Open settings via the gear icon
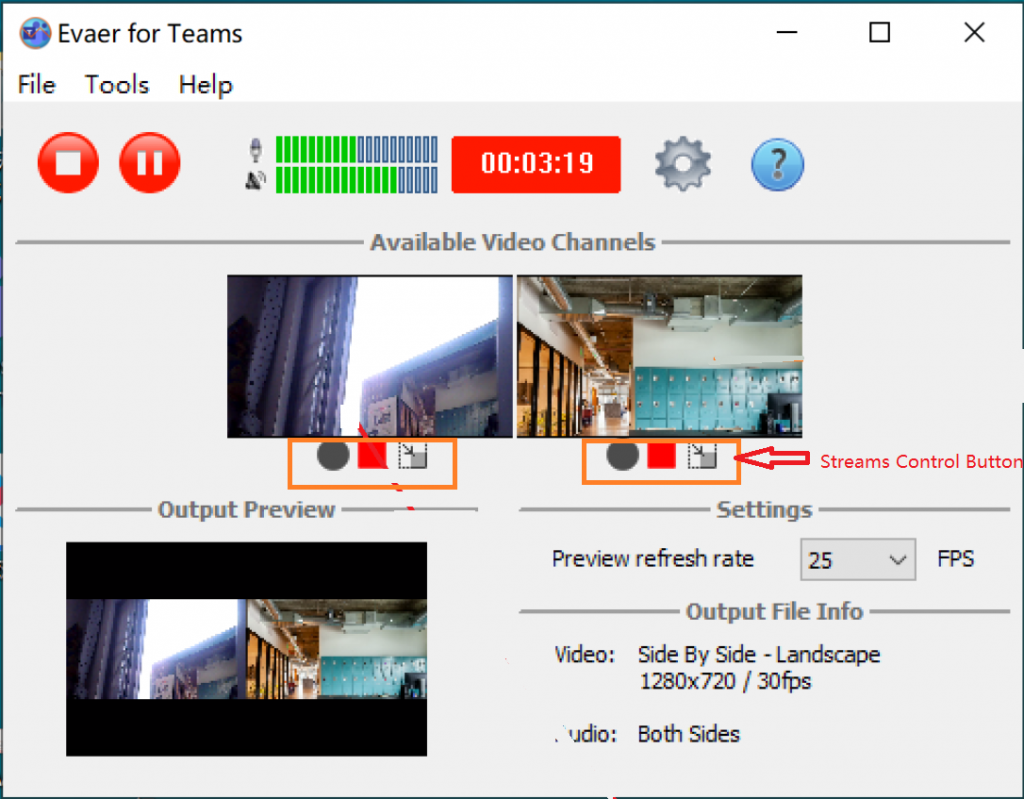Screen dimensions: 1024x799 pyautogui.click(x=682, y=163)
